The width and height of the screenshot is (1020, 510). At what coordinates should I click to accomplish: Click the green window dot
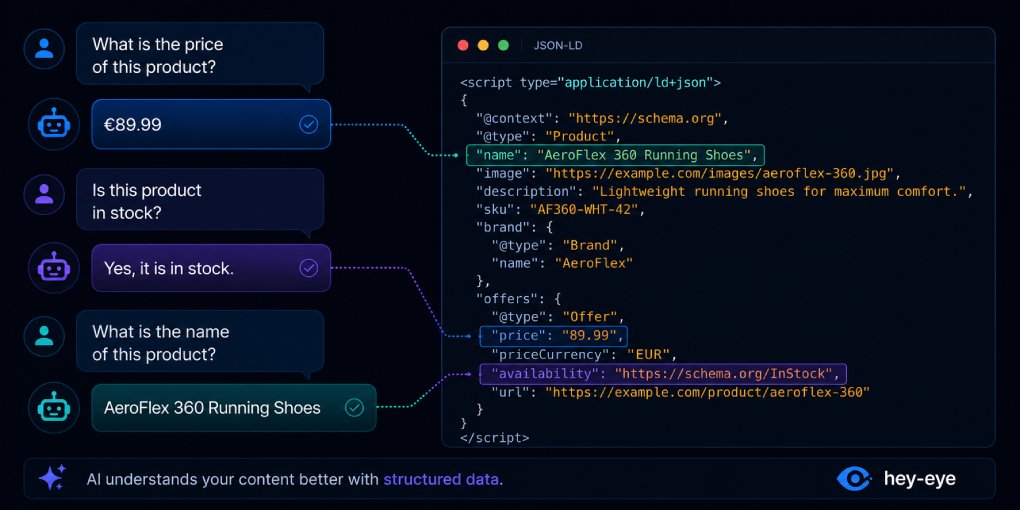[x=503, y=46]
